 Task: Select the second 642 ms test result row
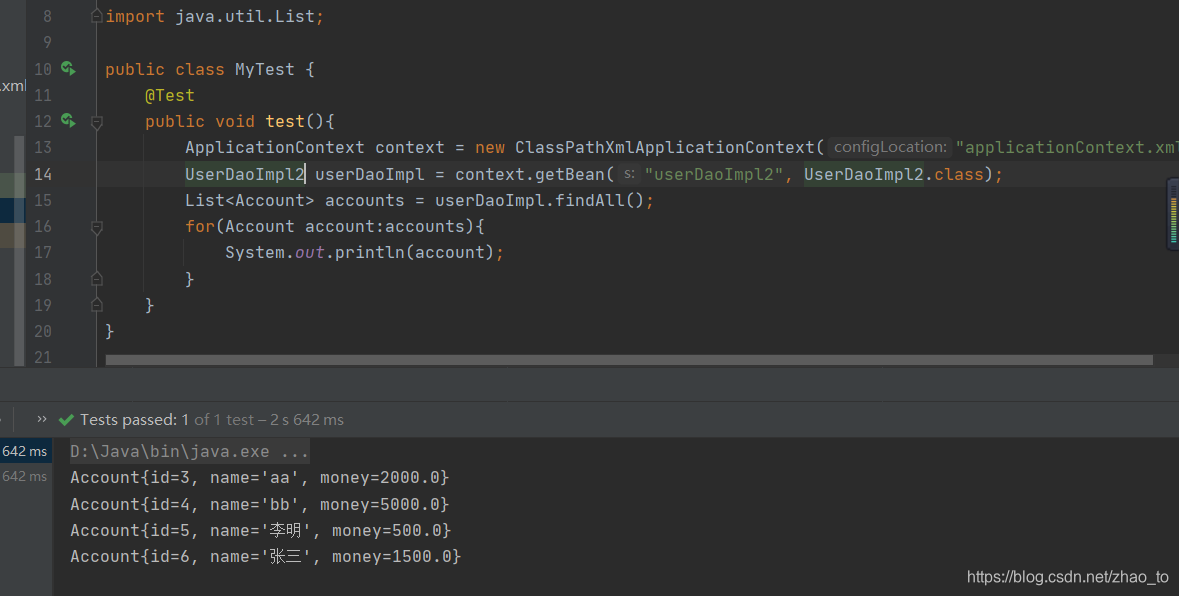click(25, 476)
